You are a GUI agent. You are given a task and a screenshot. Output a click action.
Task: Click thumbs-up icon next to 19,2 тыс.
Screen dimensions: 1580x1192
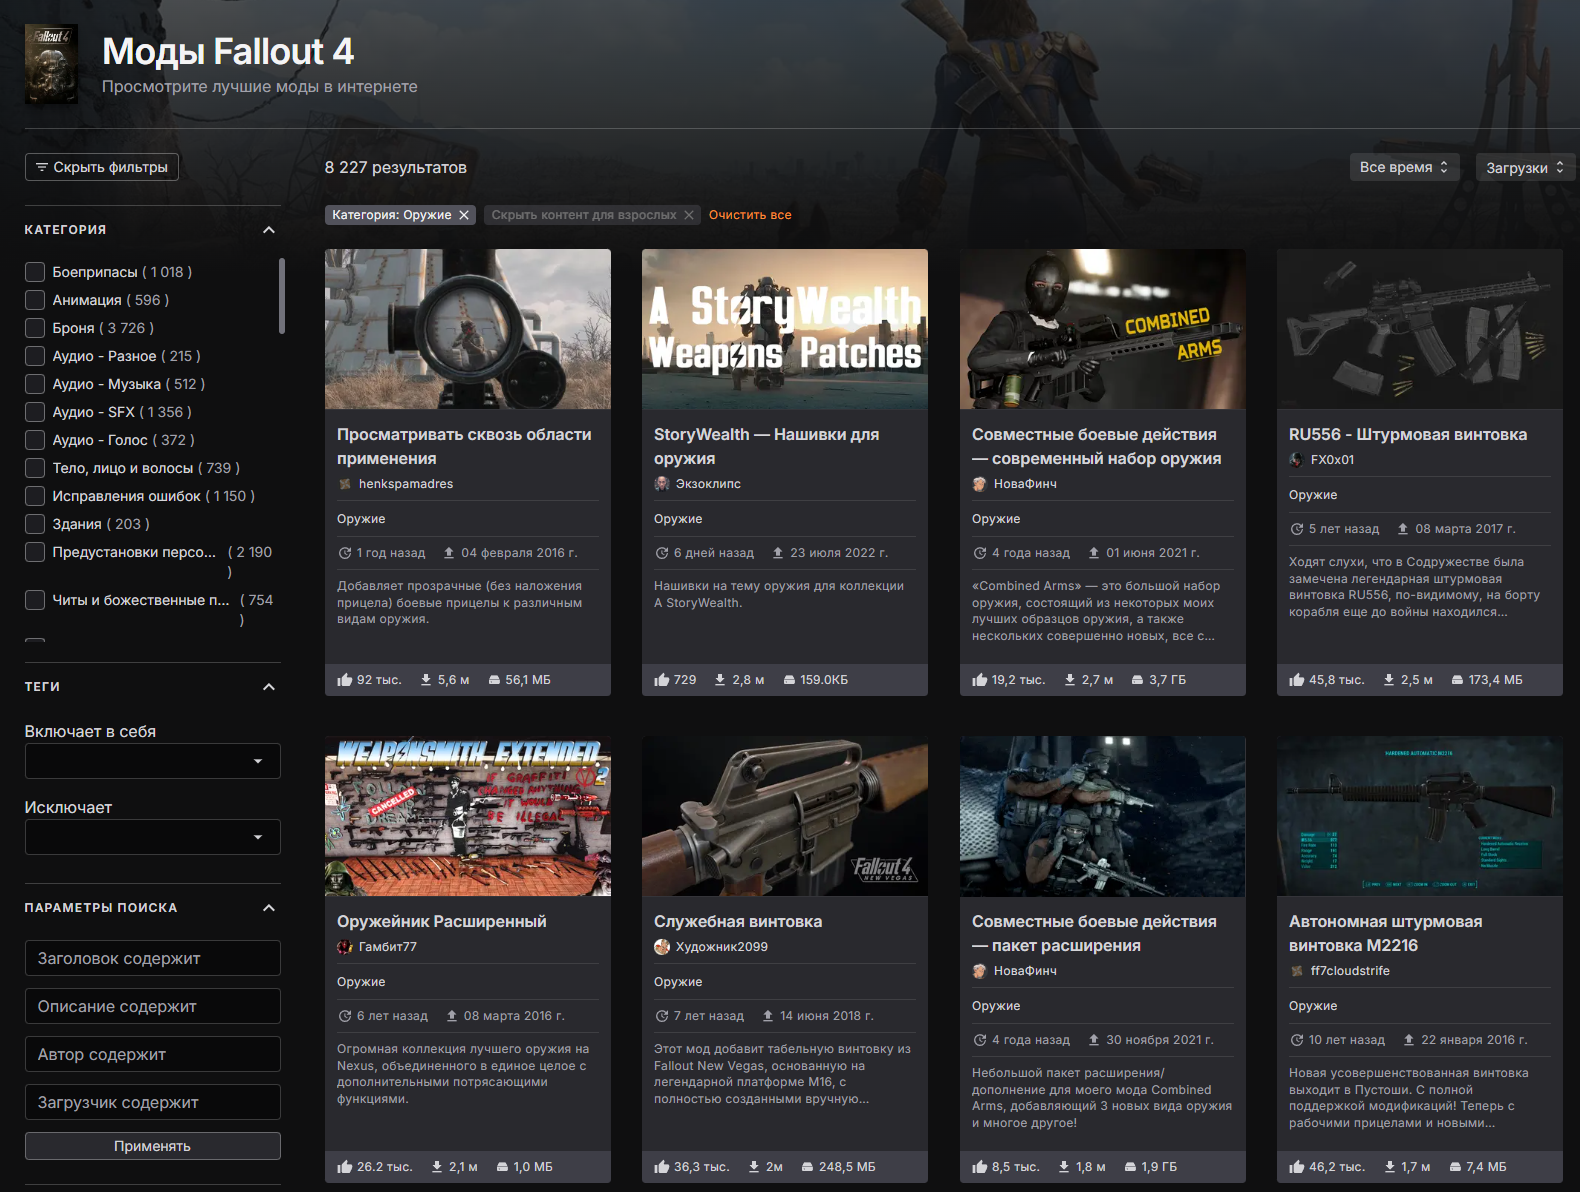click(980, 680)
